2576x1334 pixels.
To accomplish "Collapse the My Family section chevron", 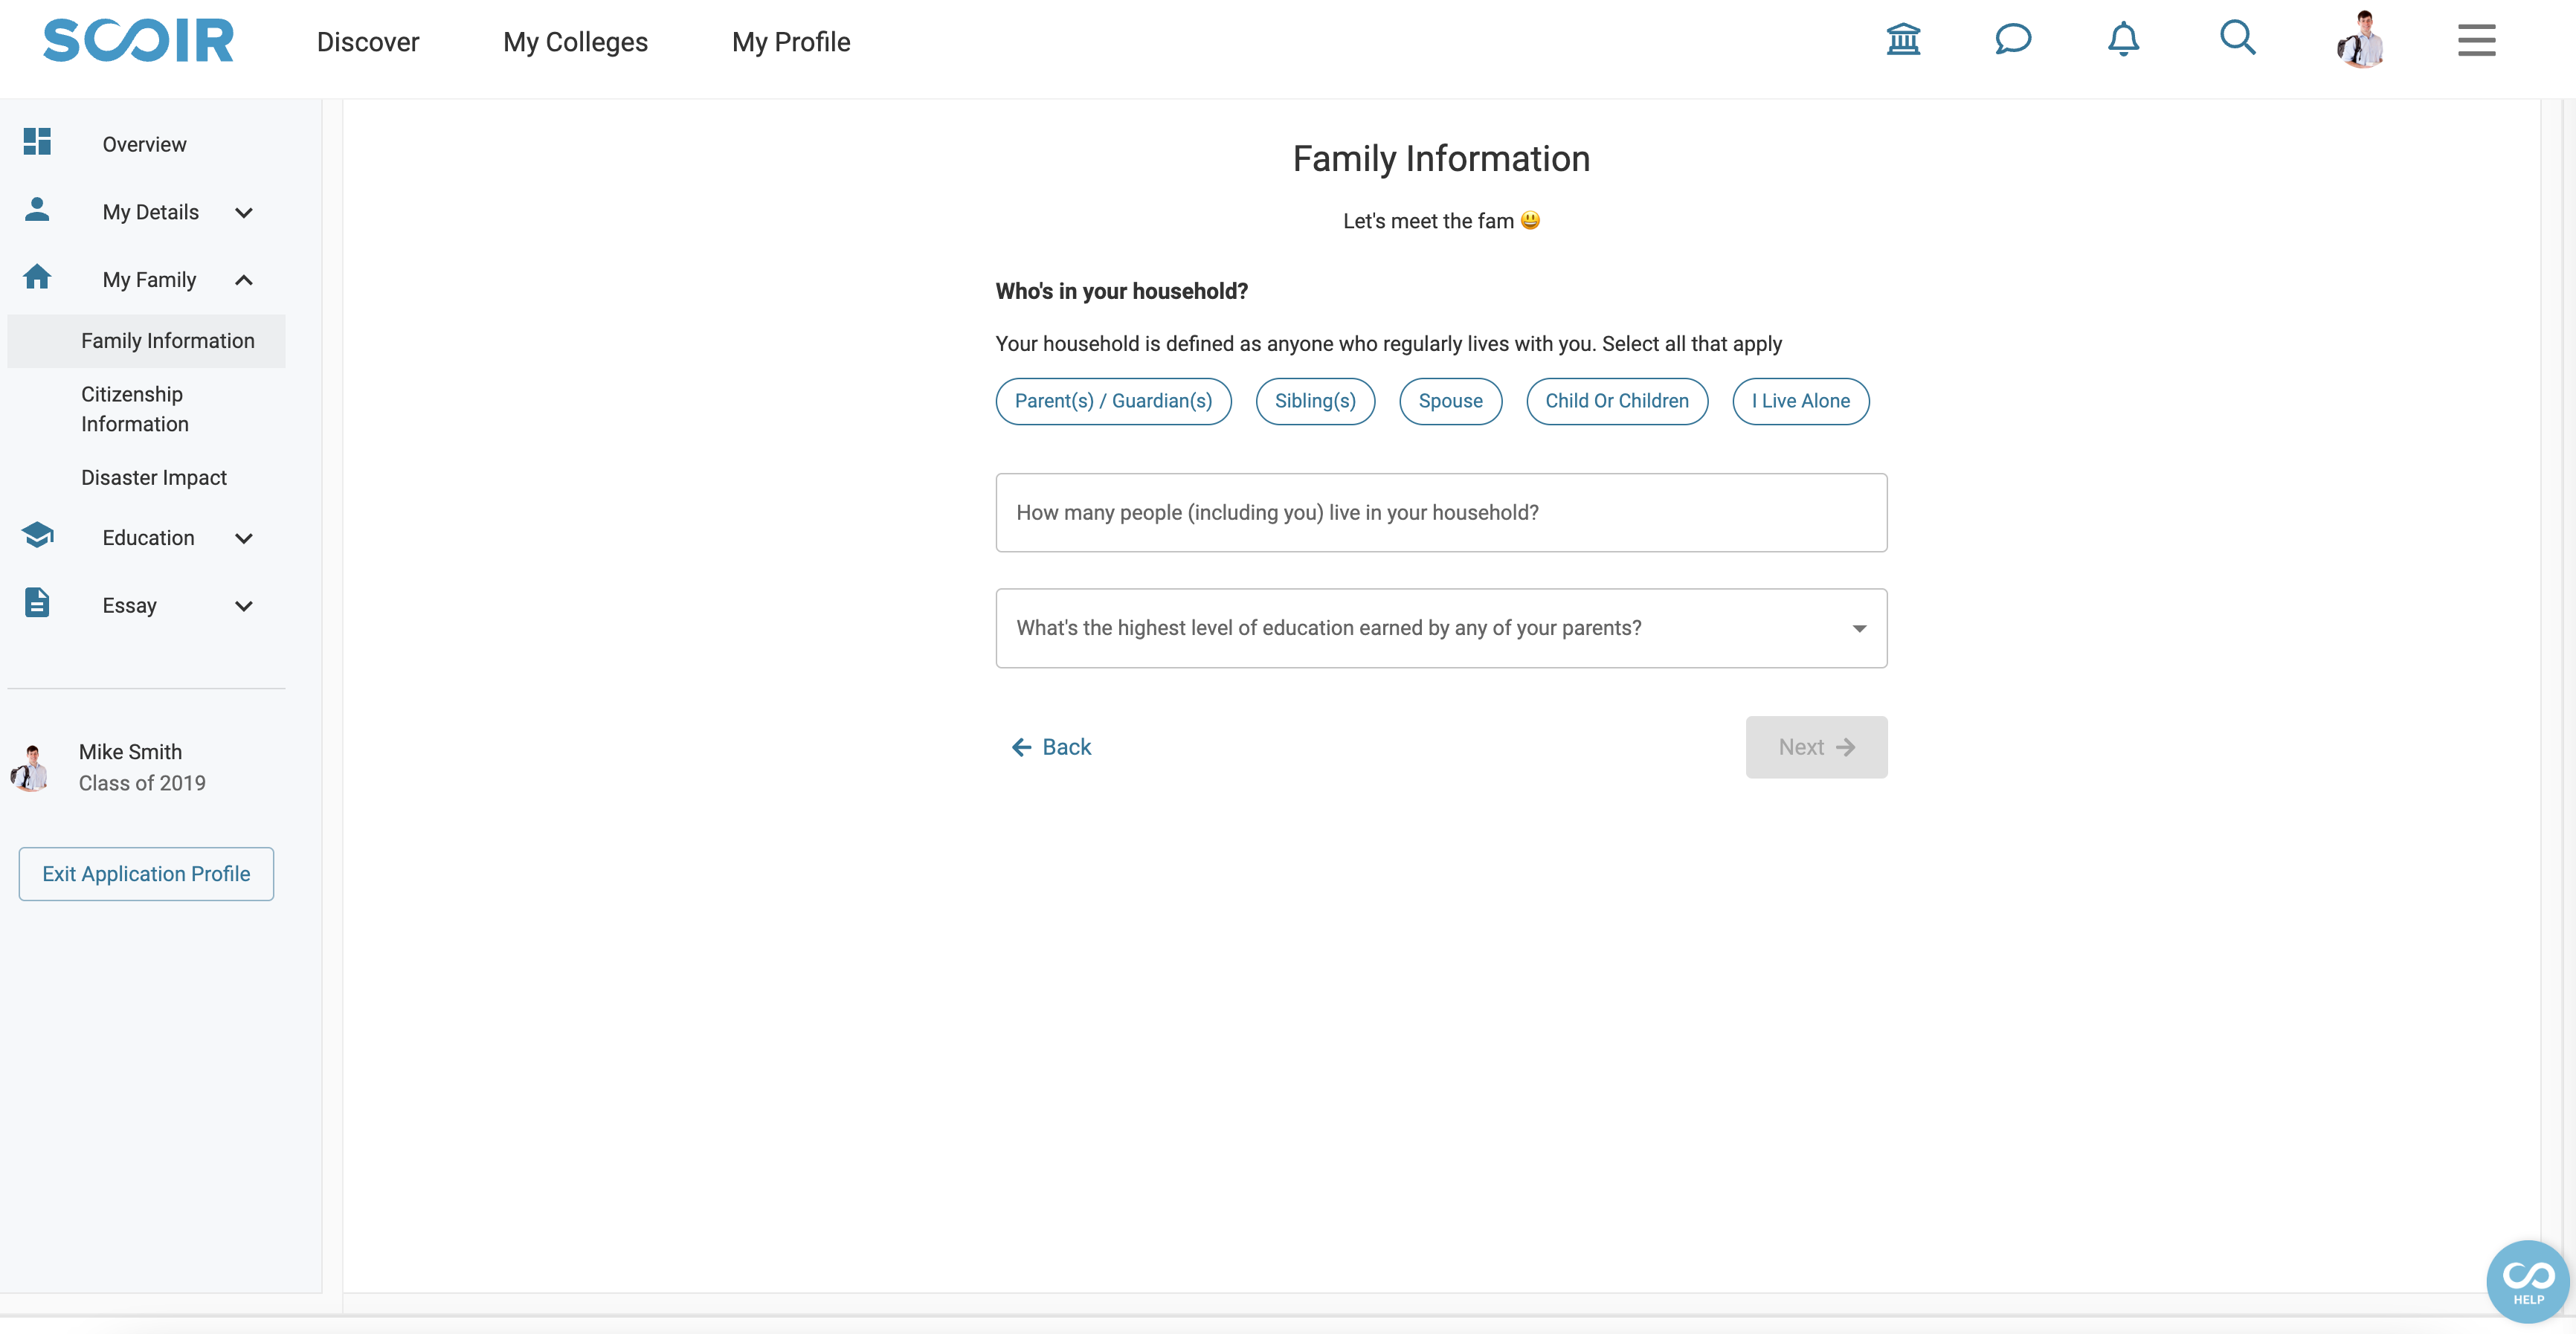I will click(x=243, y=280).
